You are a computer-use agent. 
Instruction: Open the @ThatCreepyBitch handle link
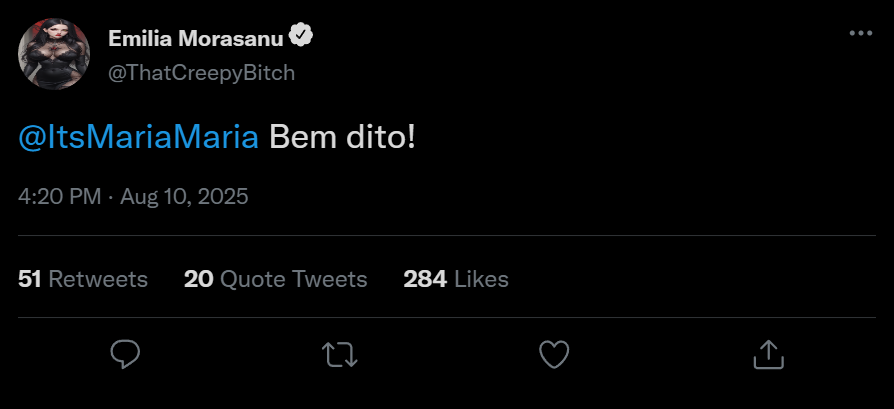201,73
